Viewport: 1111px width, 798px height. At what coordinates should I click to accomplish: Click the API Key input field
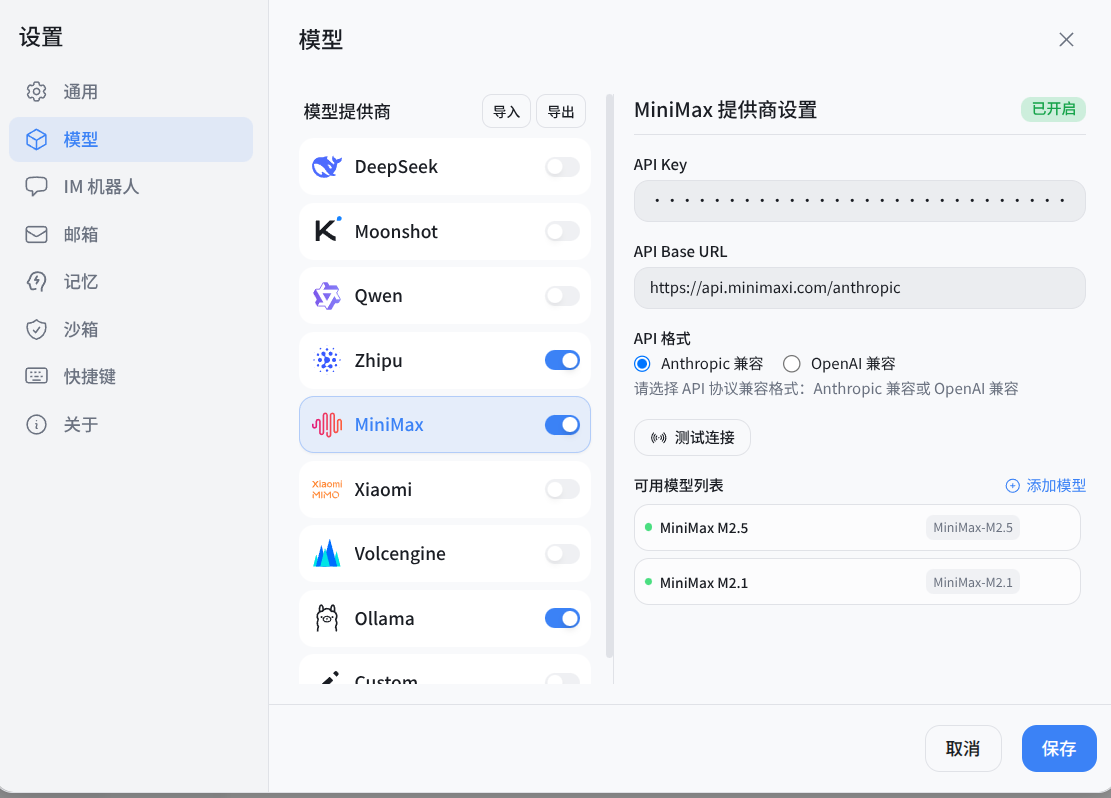tap(859, 201)
